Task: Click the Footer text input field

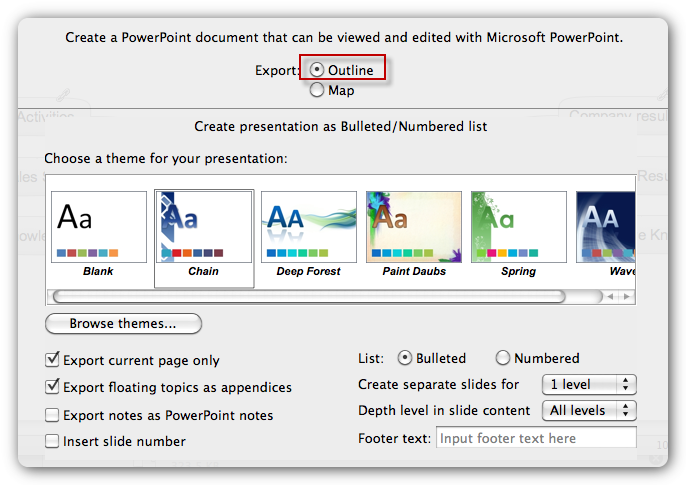Action: 536,438
